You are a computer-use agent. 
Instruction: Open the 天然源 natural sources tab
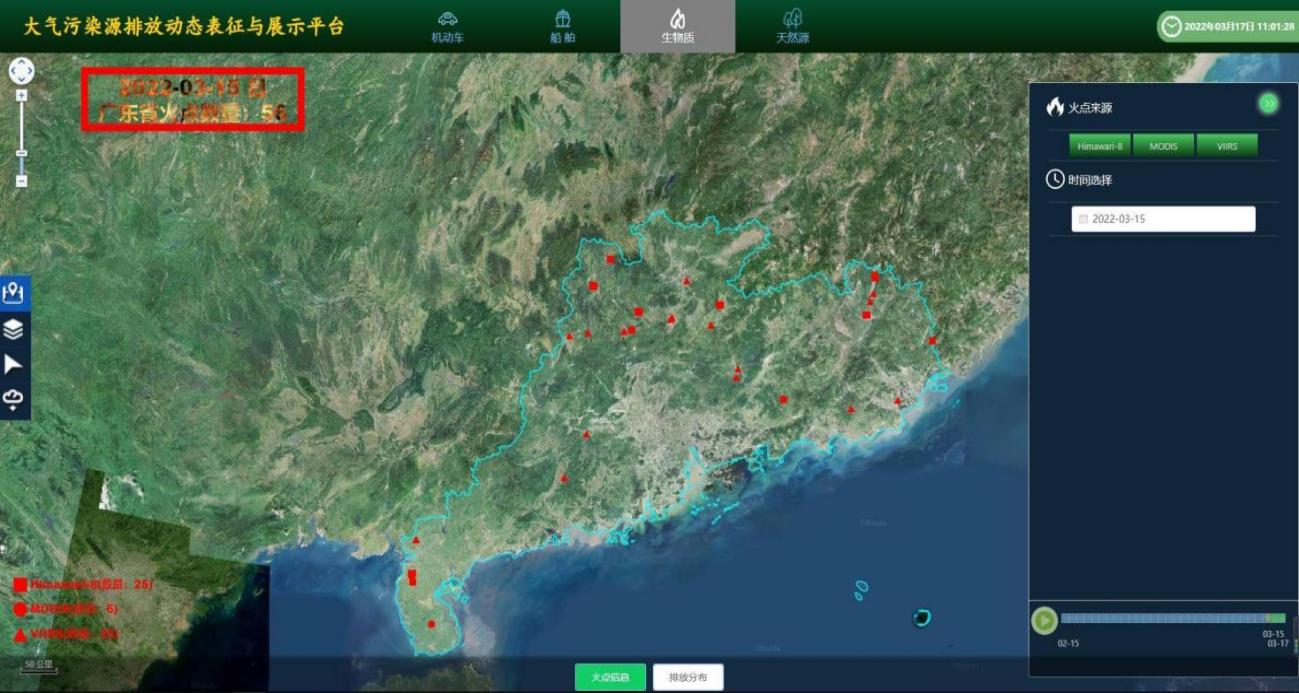pos(793,27)
